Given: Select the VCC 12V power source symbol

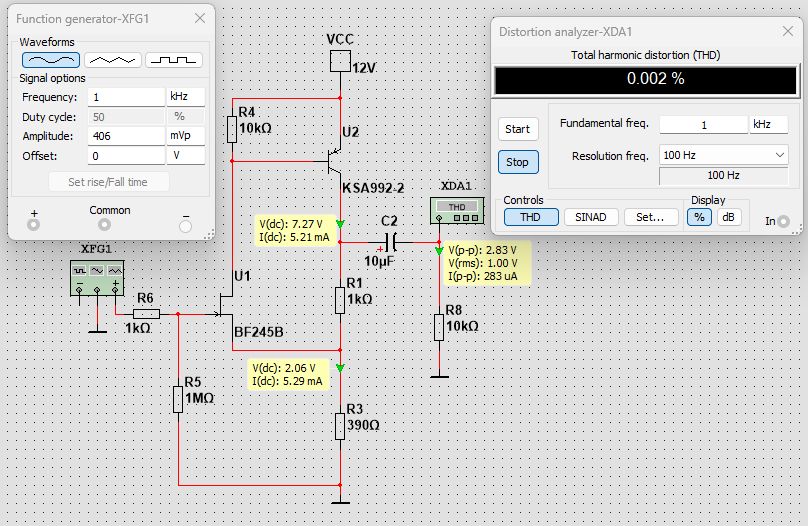Looking at the screenshot, I should 340,61.
